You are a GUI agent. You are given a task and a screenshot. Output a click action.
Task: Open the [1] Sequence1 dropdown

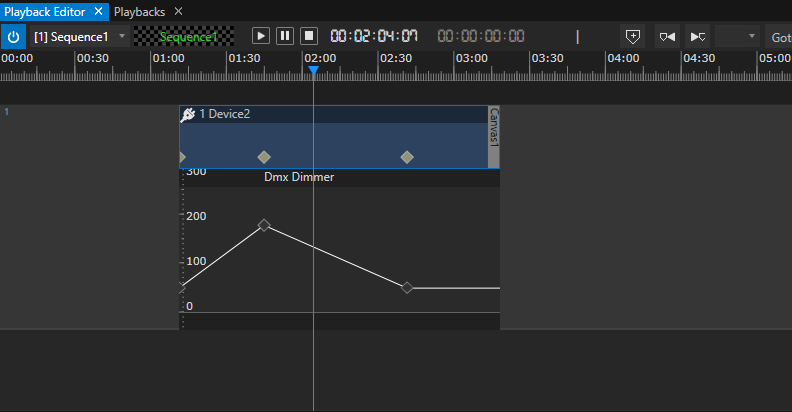pyautogui.click(x=80, y=37)
